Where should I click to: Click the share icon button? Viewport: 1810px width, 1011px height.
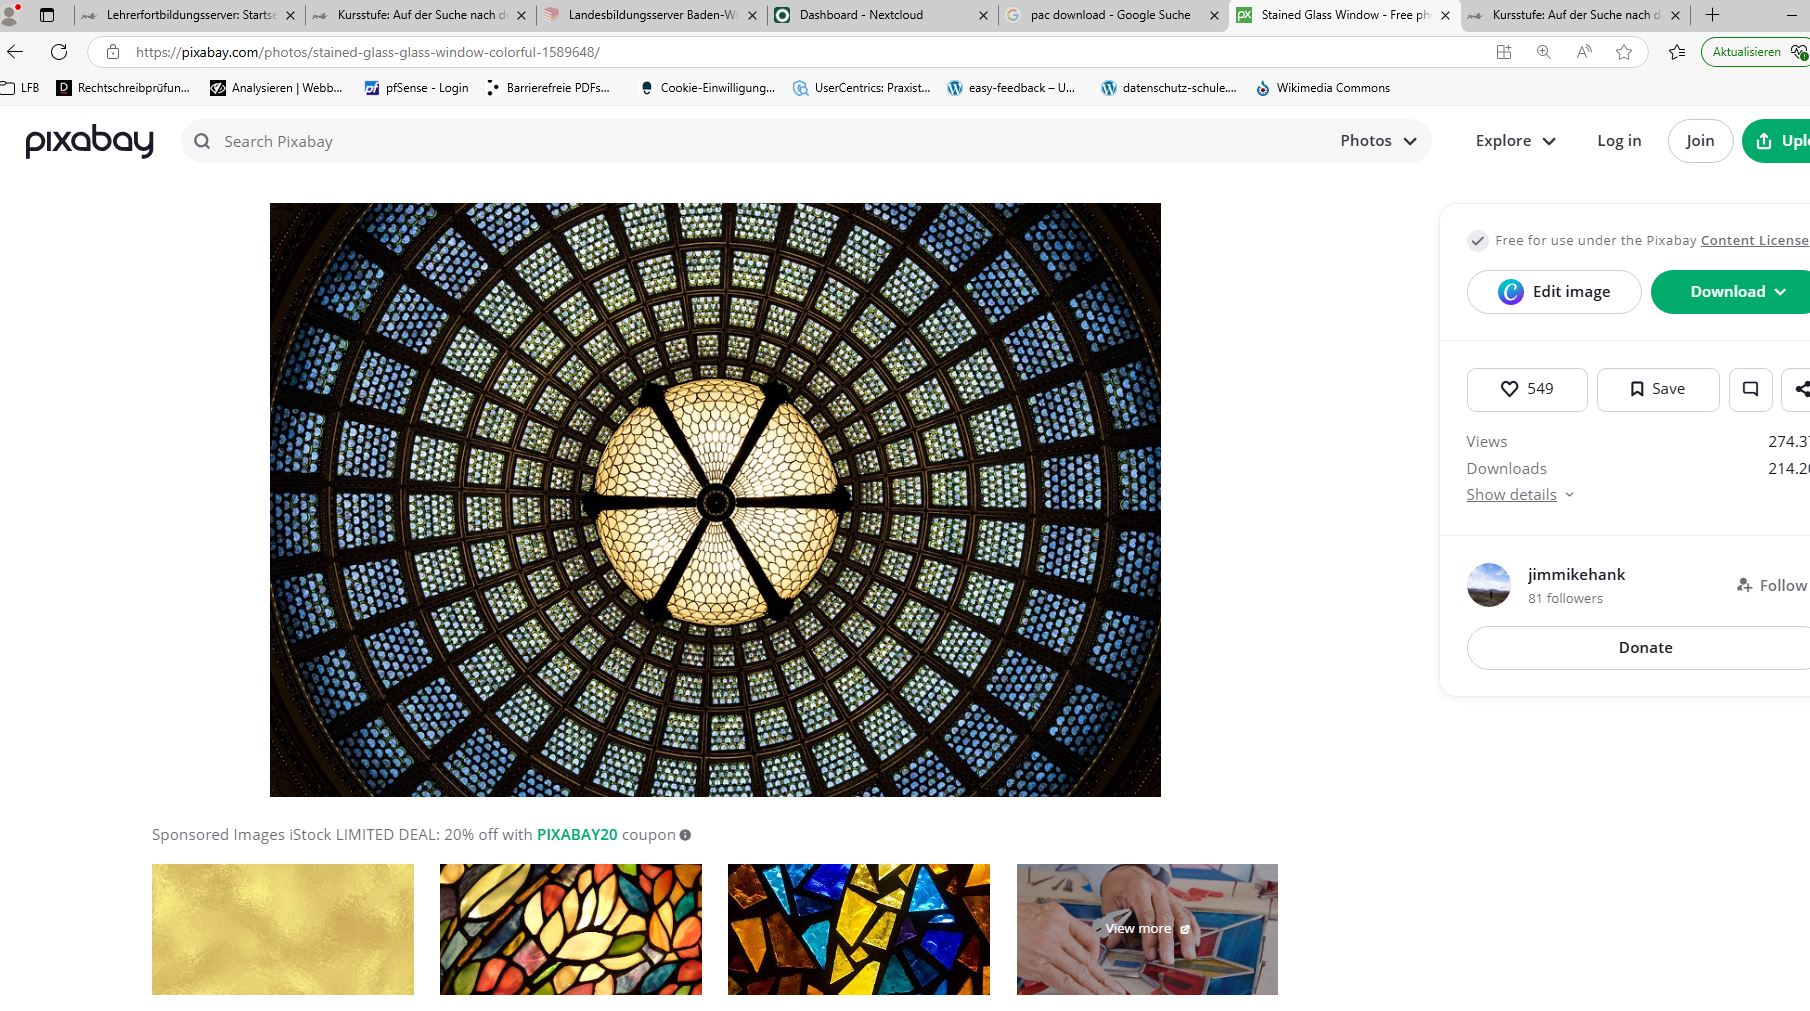tap(1799, 389)
